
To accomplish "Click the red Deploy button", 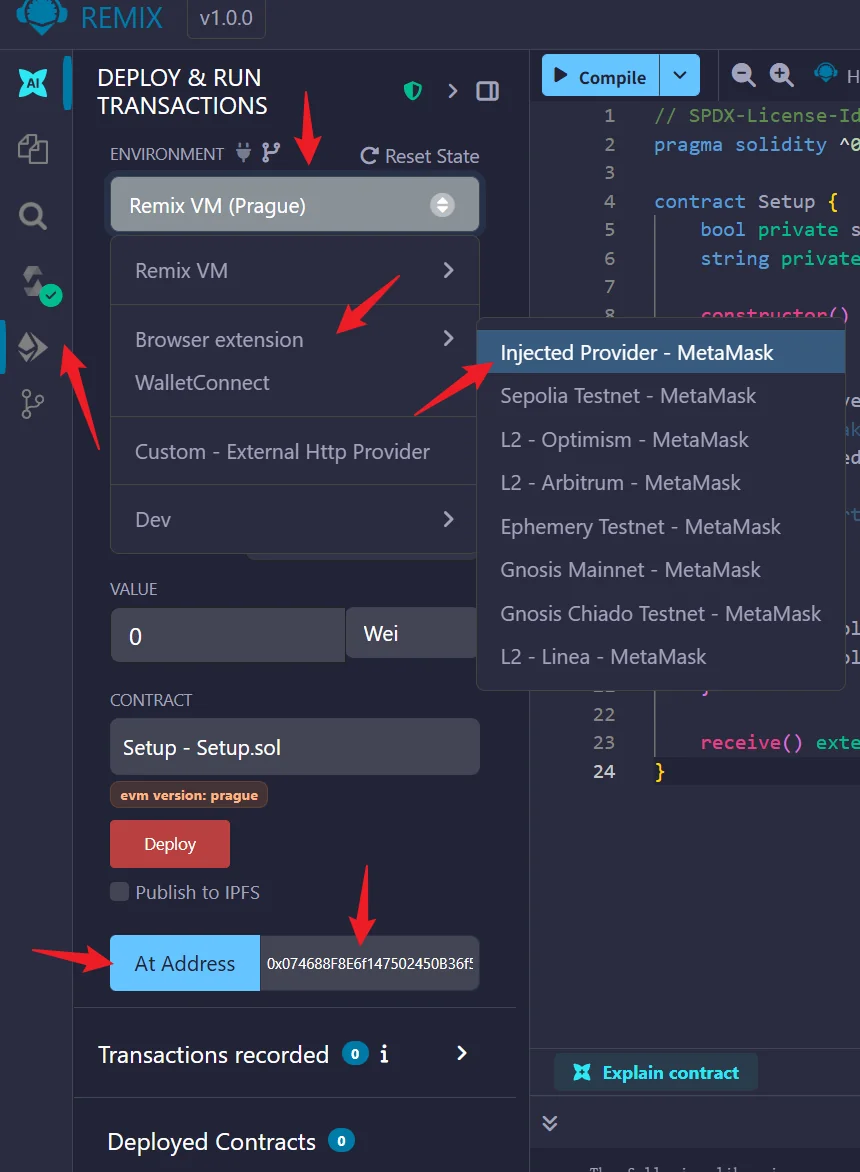I will pos(170,844).
